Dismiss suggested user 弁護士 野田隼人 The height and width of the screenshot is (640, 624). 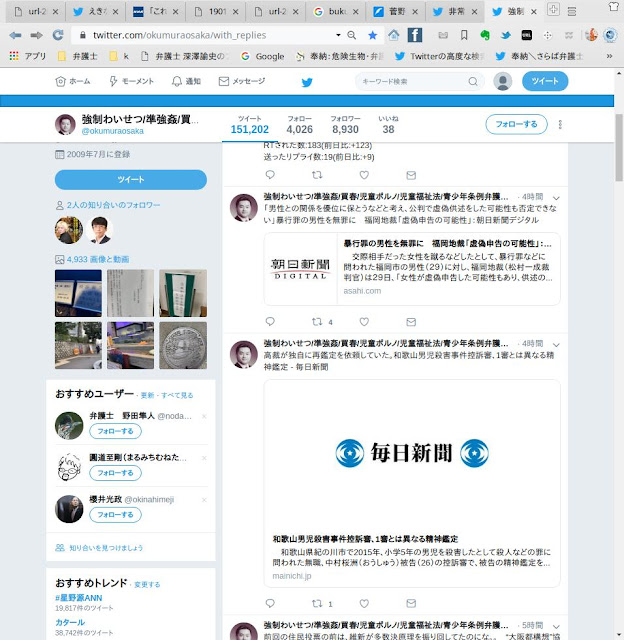pyautogui.click(x=204, y=416)
